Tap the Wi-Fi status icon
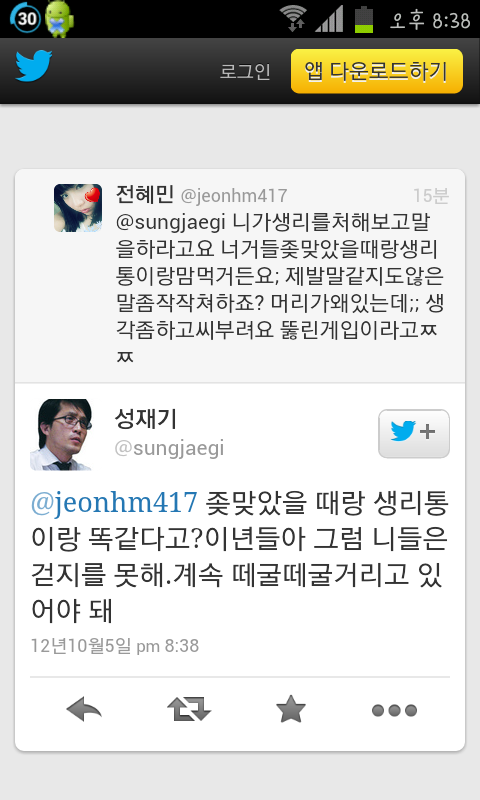 click(x=293, y=19)
